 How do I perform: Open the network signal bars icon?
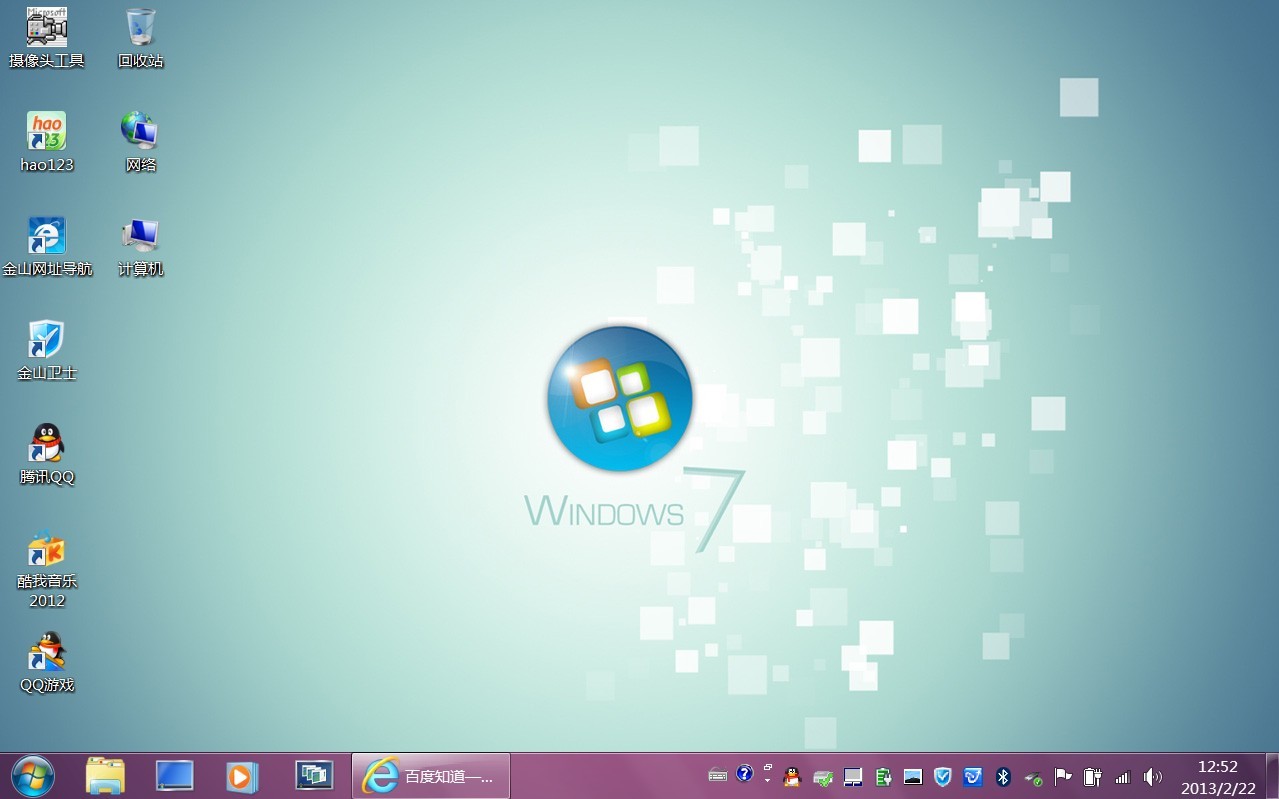(1123, 777)
